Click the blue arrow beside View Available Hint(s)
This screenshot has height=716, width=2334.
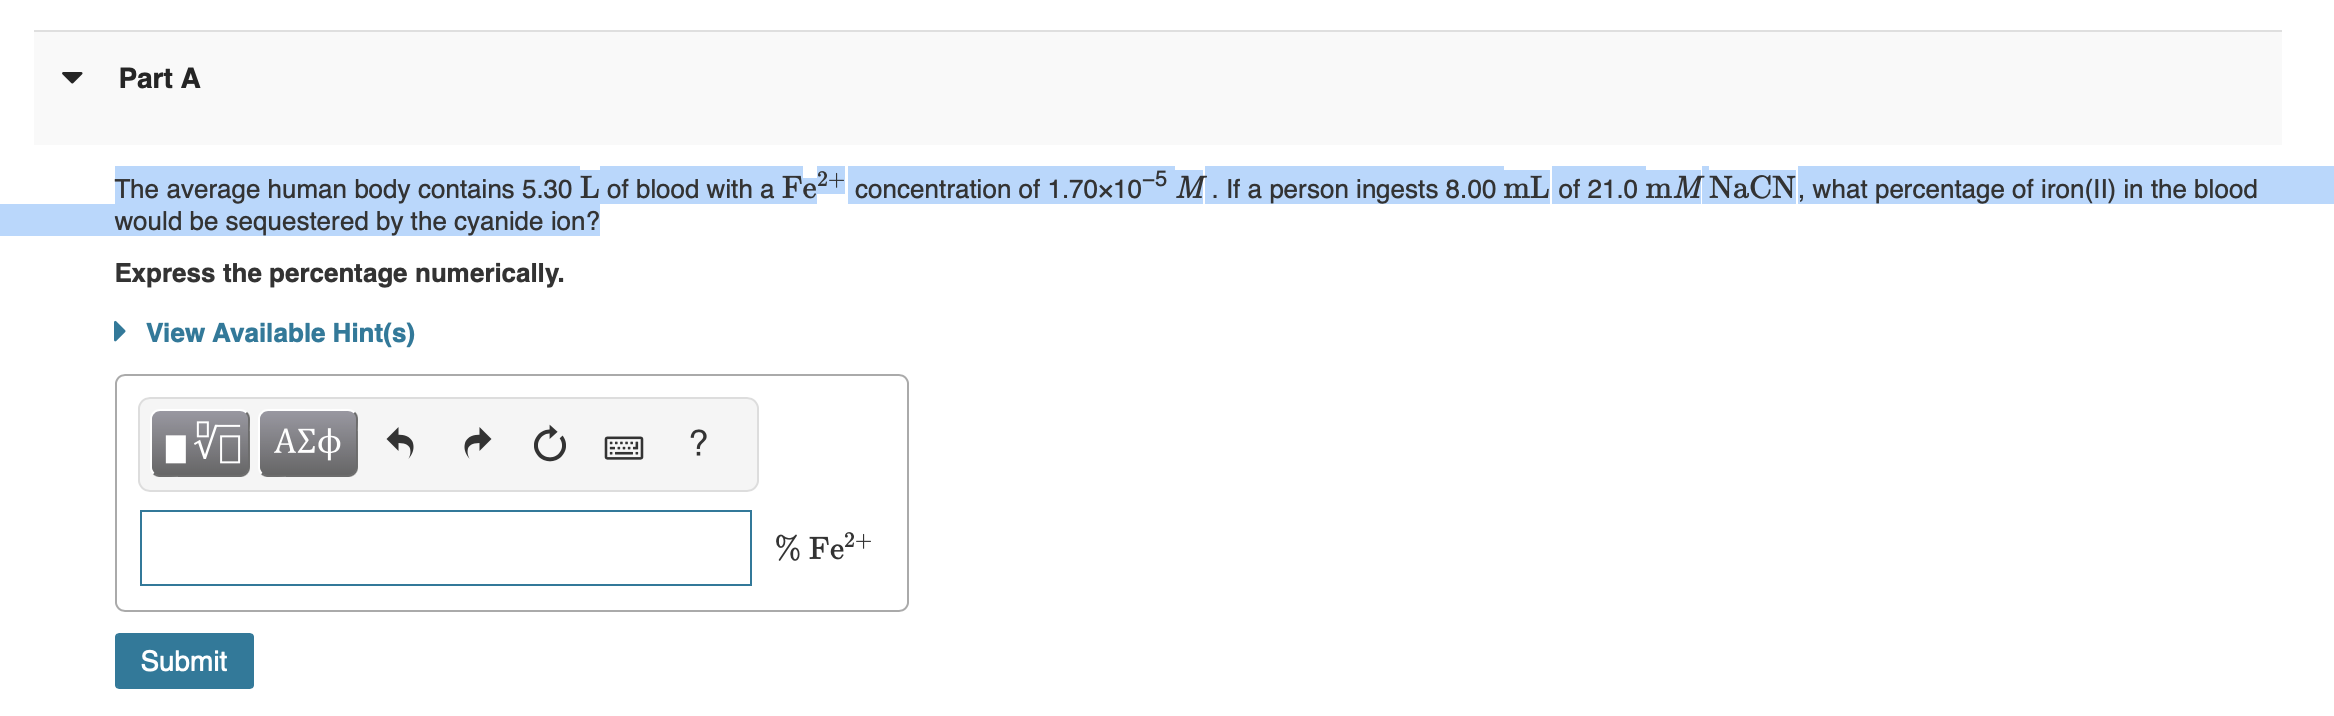click(x=121, y=331)
